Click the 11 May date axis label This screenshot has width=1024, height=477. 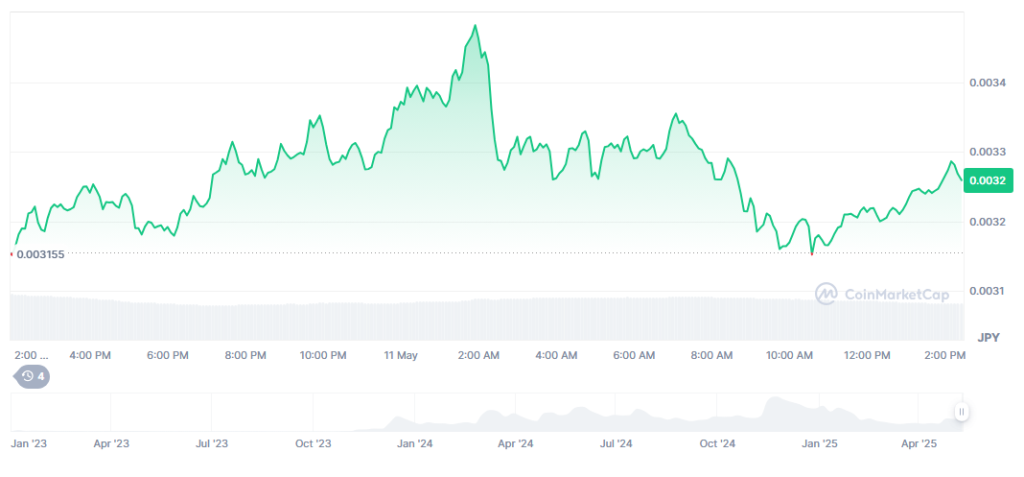point(400,355)
